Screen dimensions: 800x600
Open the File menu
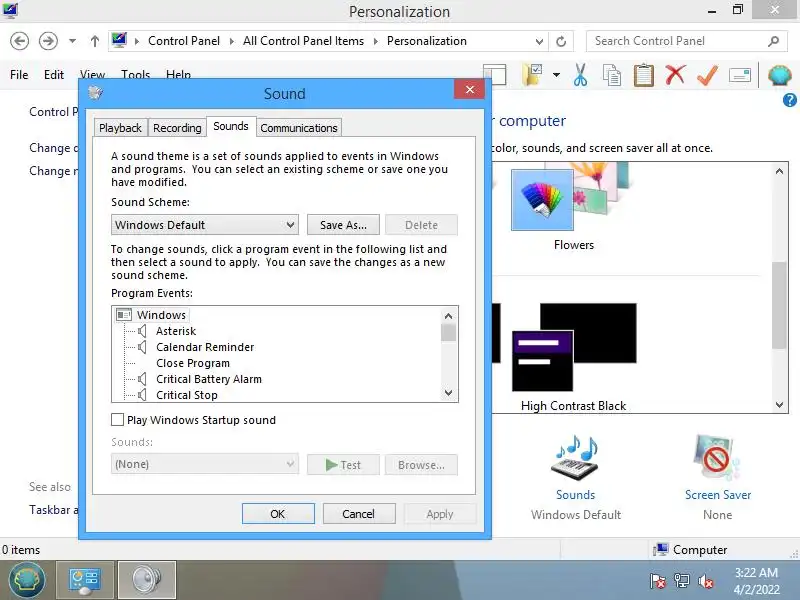coord(19,75)
